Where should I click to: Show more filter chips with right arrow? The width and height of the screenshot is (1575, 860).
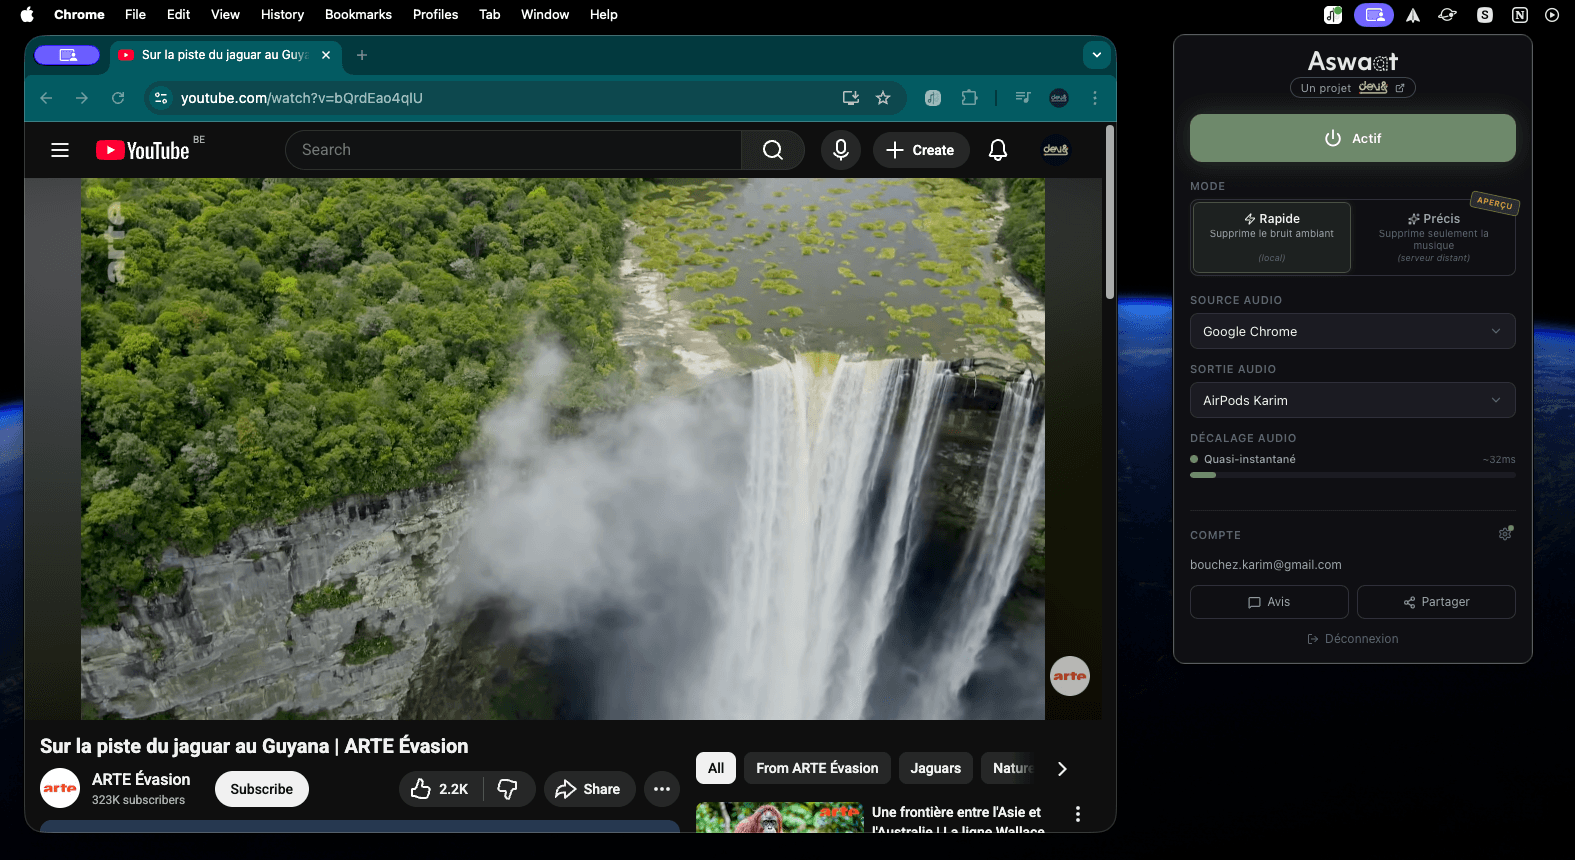1062,768
